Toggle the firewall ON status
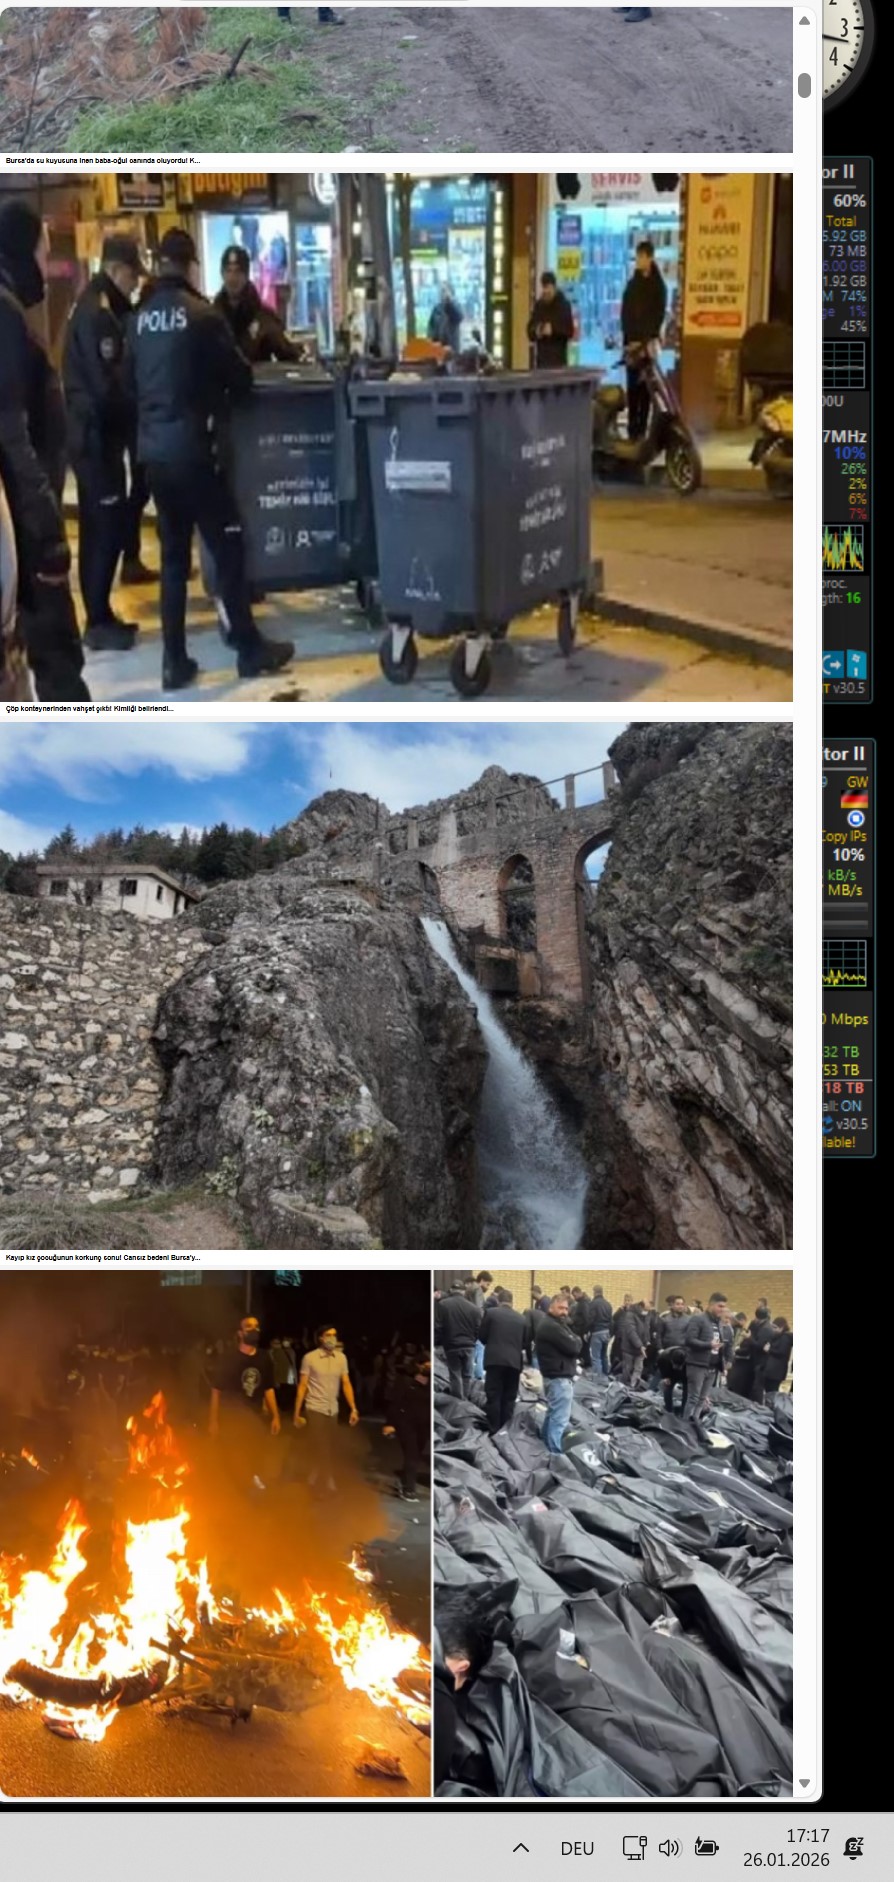Viewport: 894px width, 1882px height. click(850, 1105)
